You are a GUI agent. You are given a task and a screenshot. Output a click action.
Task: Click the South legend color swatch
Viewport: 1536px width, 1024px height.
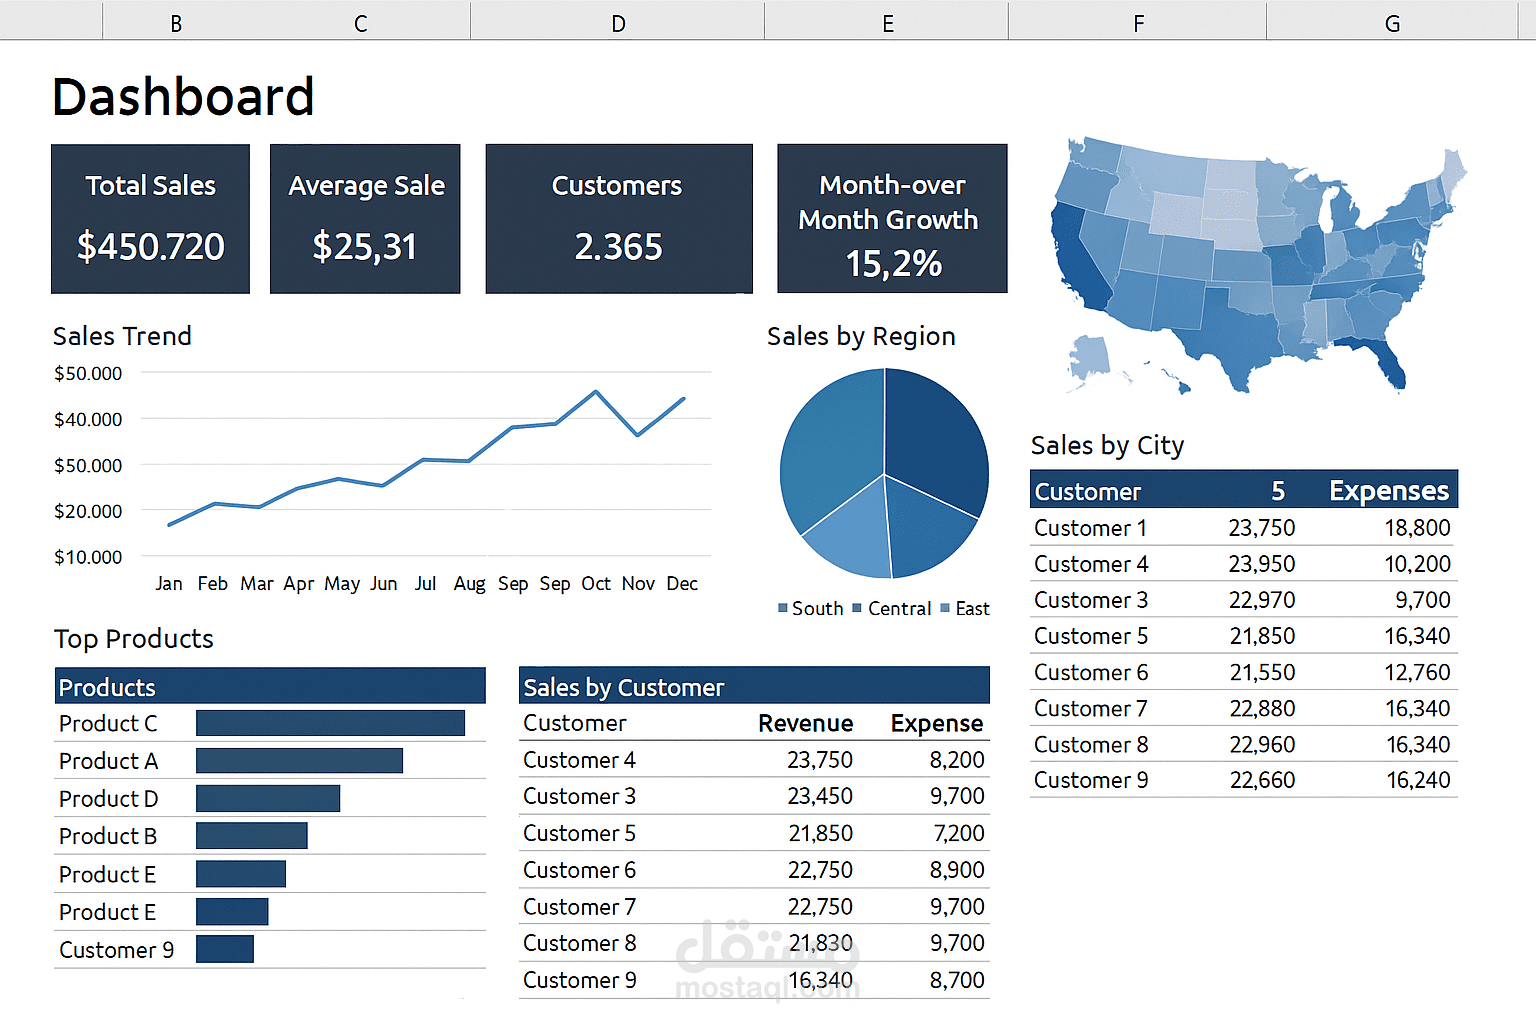pyautogui.click(x=783, y=608)
